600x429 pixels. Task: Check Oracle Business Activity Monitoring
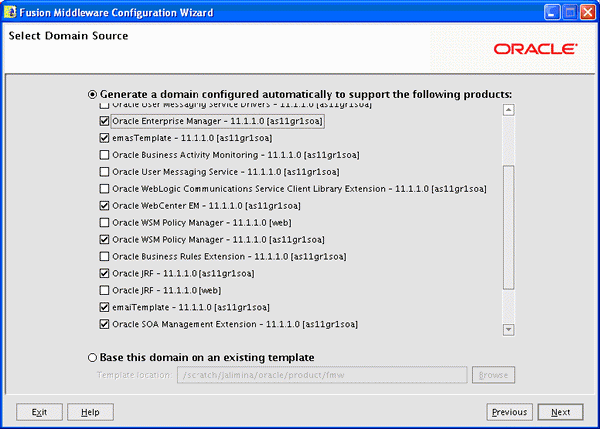(x=104, y=155)
